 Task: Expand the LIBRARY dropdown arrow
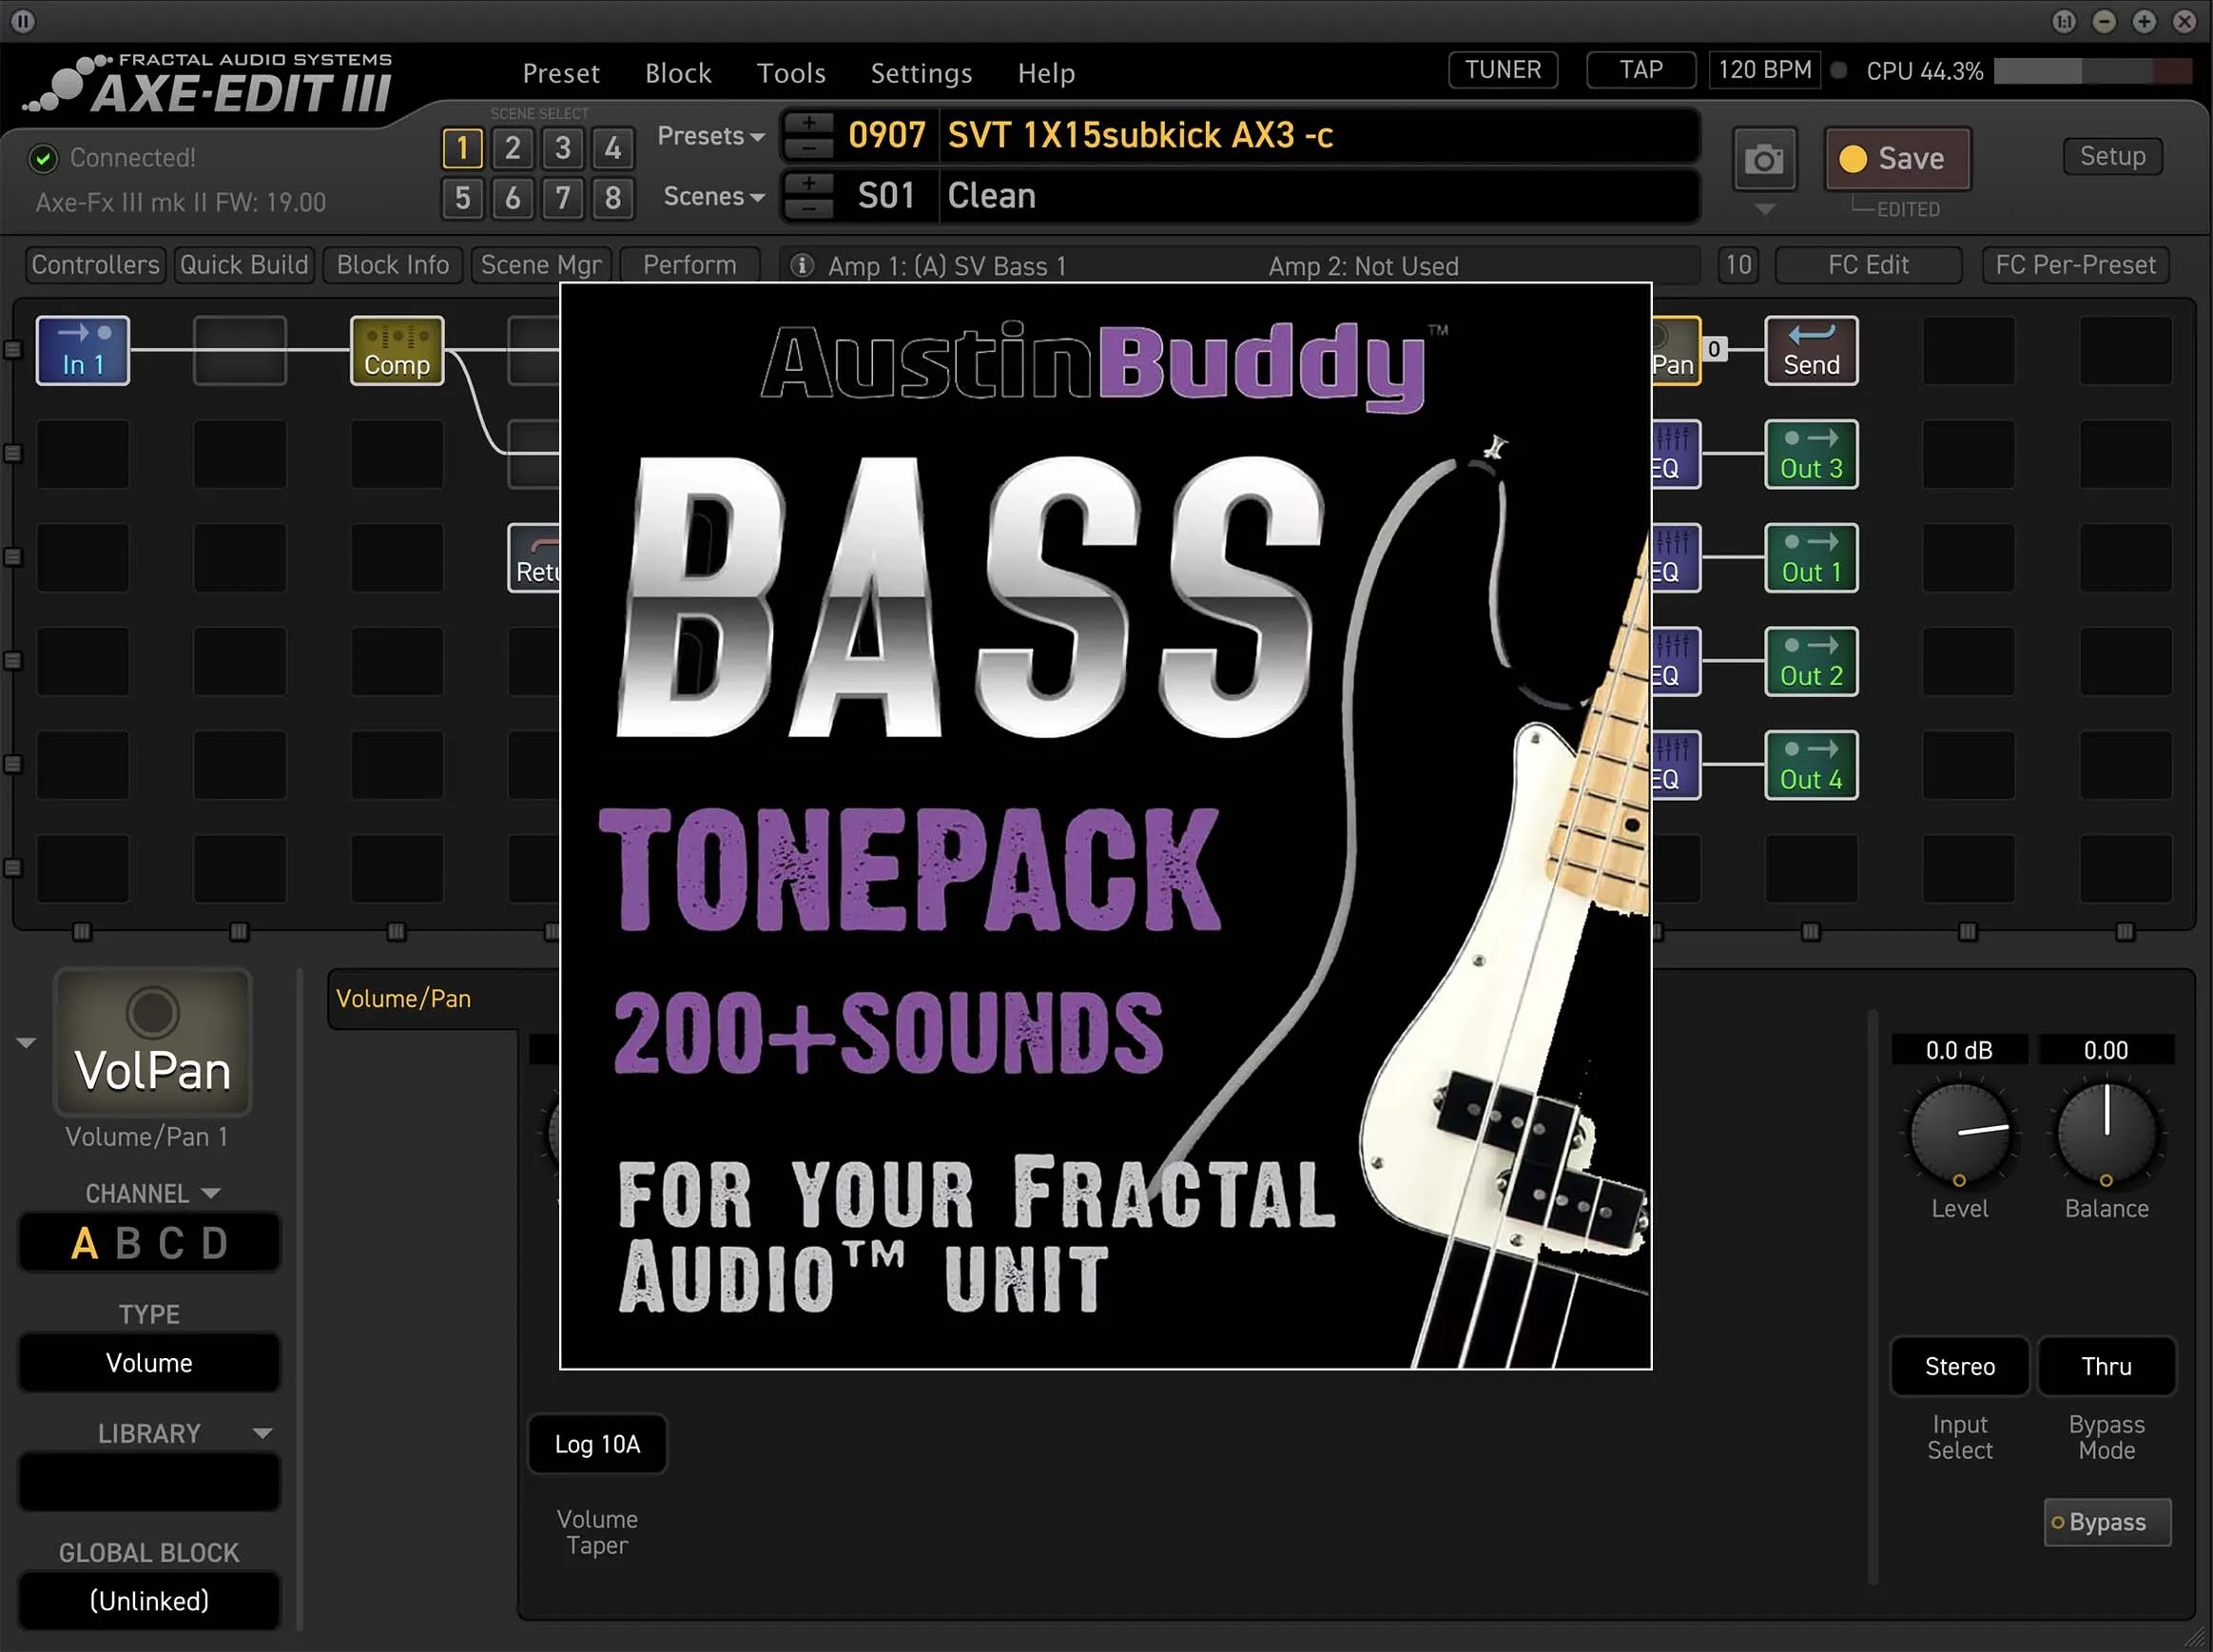tap(262, 1433)
